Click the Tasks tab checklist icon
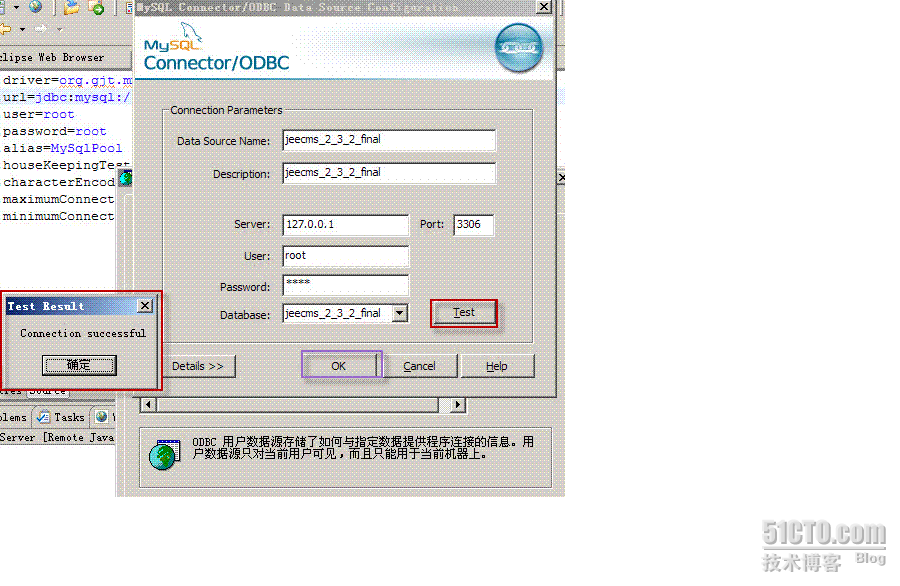900x586 pixels. [x=43, y=417]
